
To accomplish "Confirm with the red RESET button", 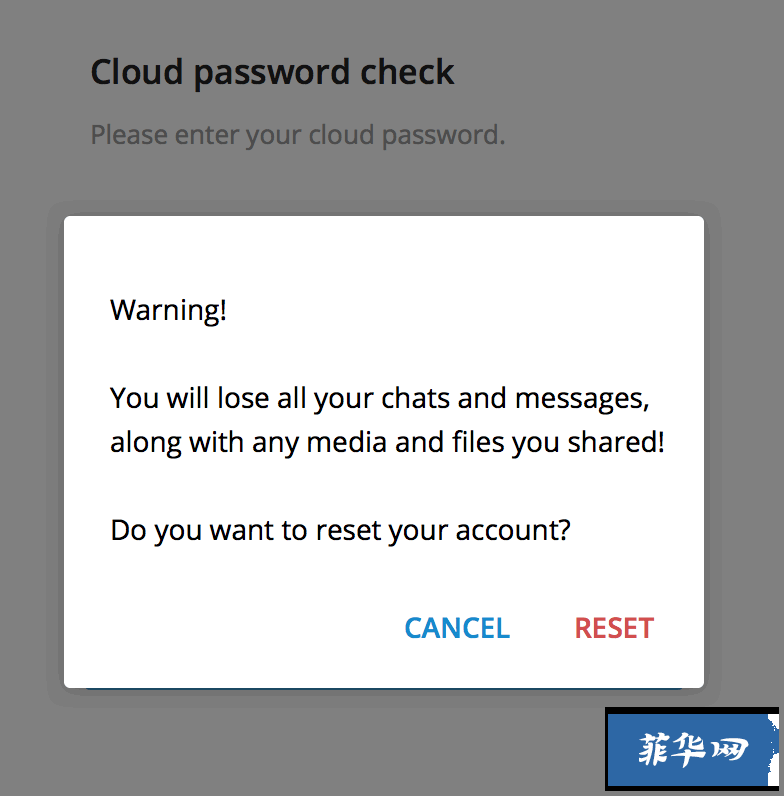I will coord(614,628).
